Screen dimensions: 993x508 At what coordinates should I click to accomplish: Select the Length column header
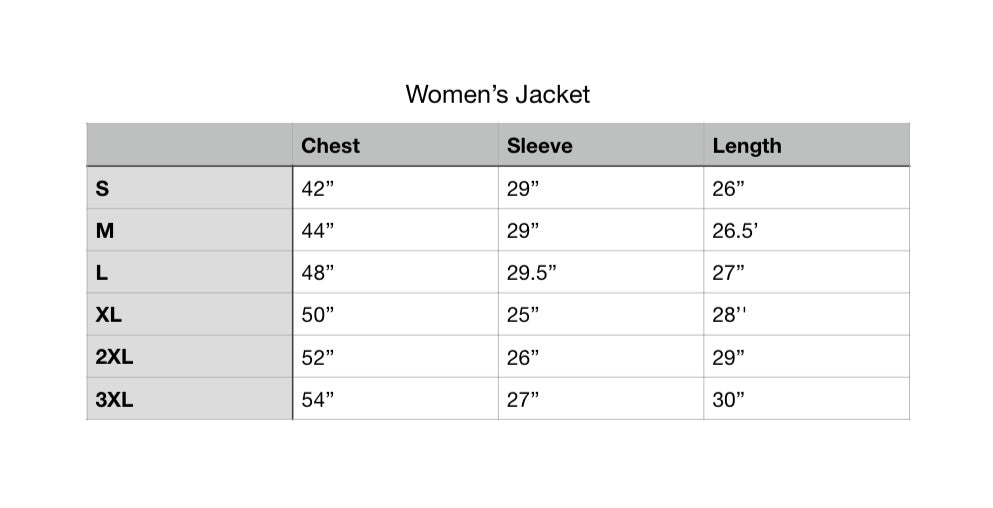[746, 146]
